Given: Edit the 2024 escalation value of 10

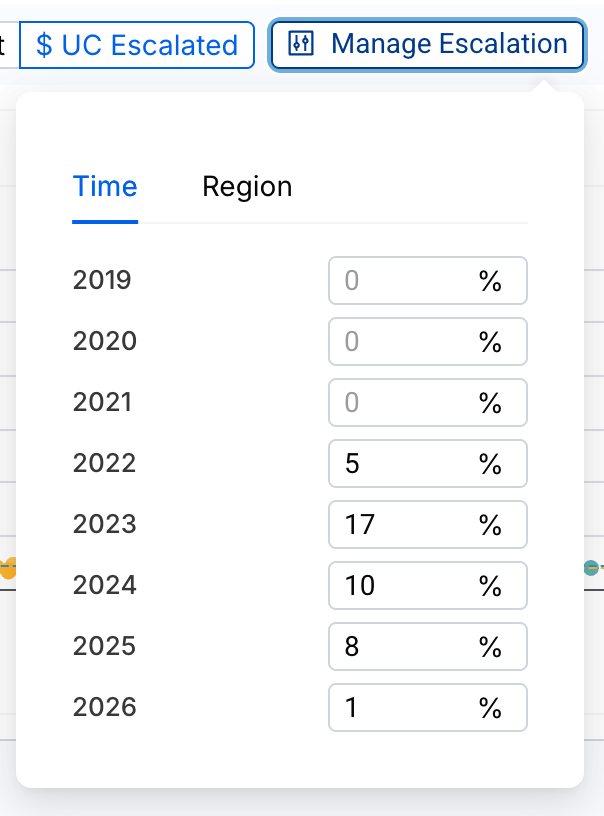Looking at the screenshot, I should [428, 585].
